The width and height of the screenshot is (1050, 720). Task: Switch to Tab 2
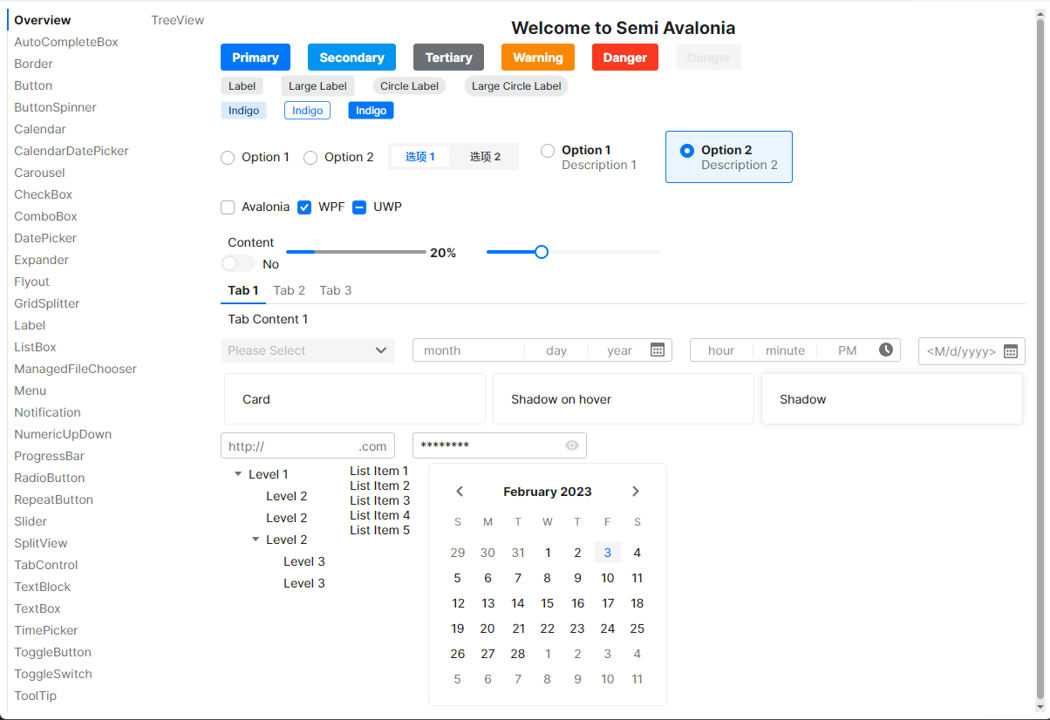coord(289,290)
